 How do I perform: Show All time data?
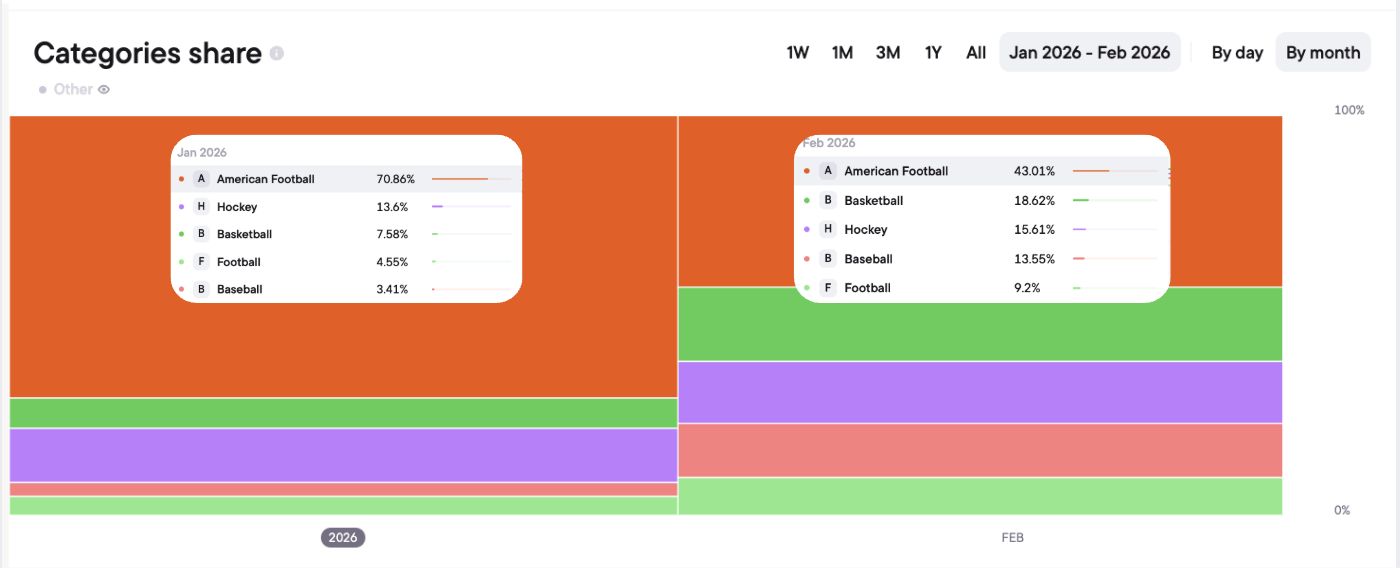976,53
